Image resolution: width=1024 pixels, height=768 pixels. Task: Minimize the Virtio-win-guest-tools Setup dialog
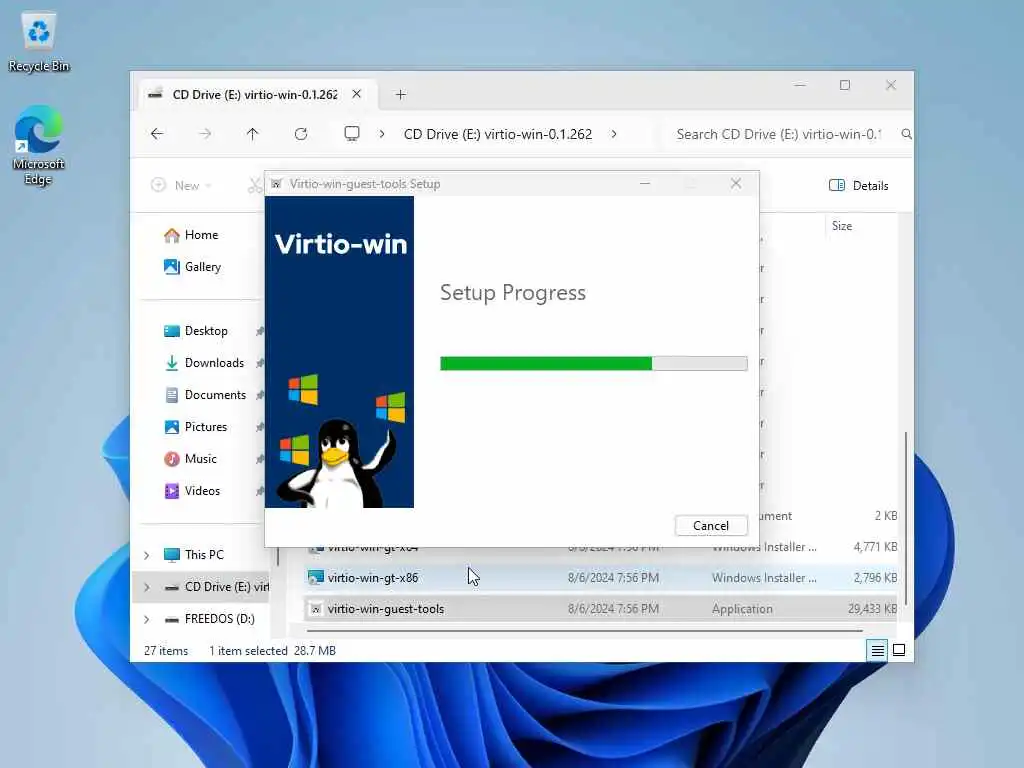(645, 184)
